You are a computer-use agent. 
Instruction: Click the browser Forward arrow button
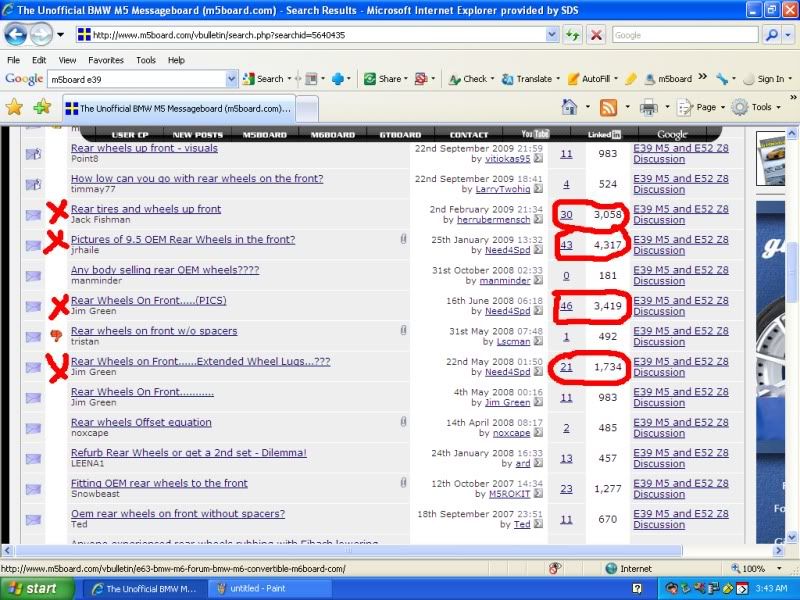tap(41, 35)
